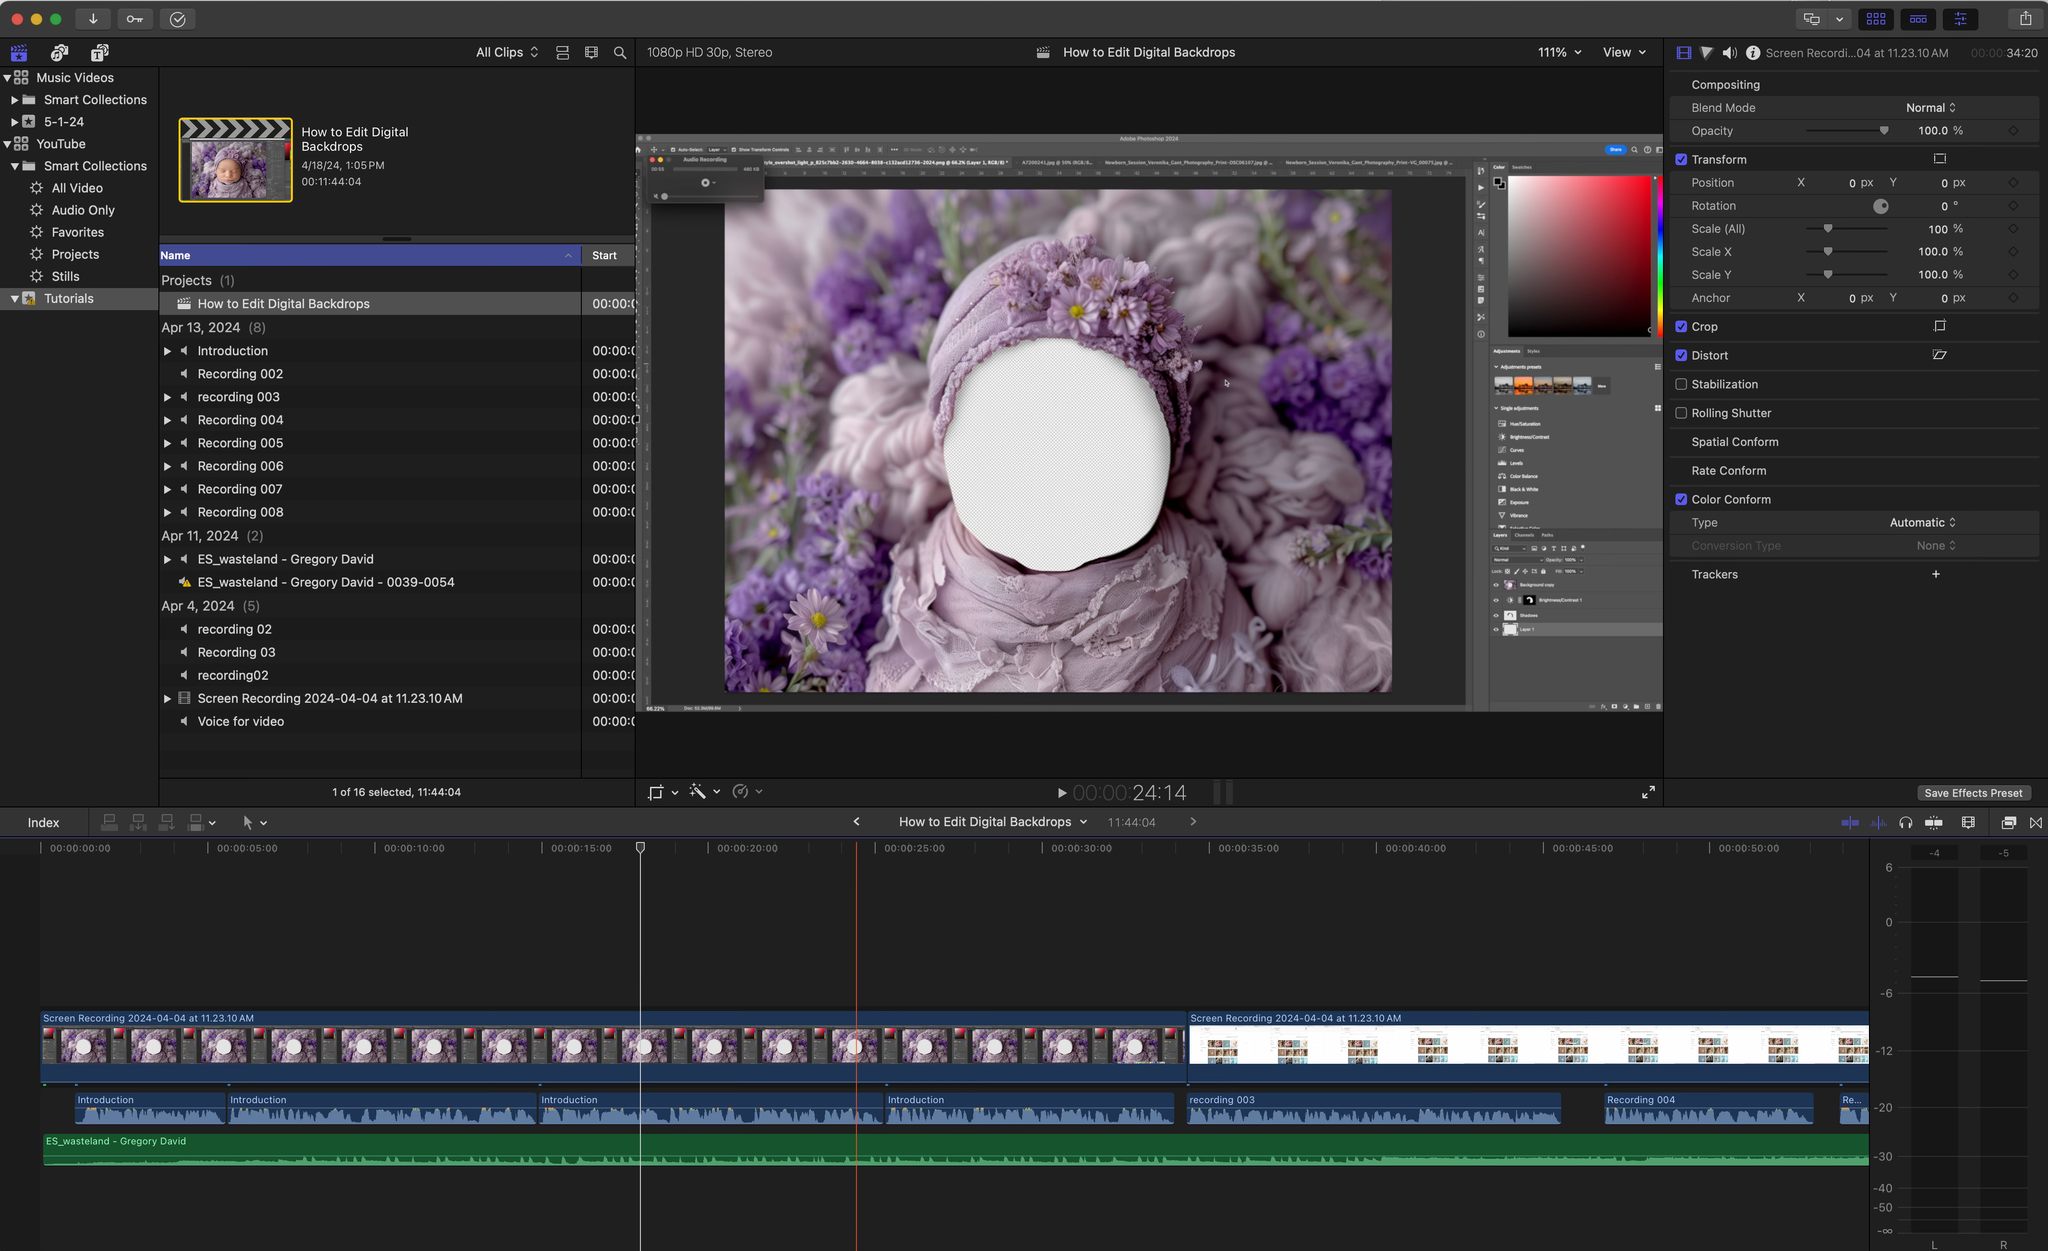Open the Color inspector triangle icon
The width and height of the screenshot is (2048, 1251).
coord(1707,53)
